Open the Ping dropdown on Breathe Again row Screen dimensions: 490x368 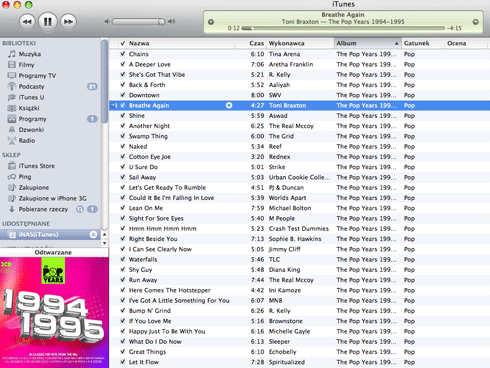point(229,106)
